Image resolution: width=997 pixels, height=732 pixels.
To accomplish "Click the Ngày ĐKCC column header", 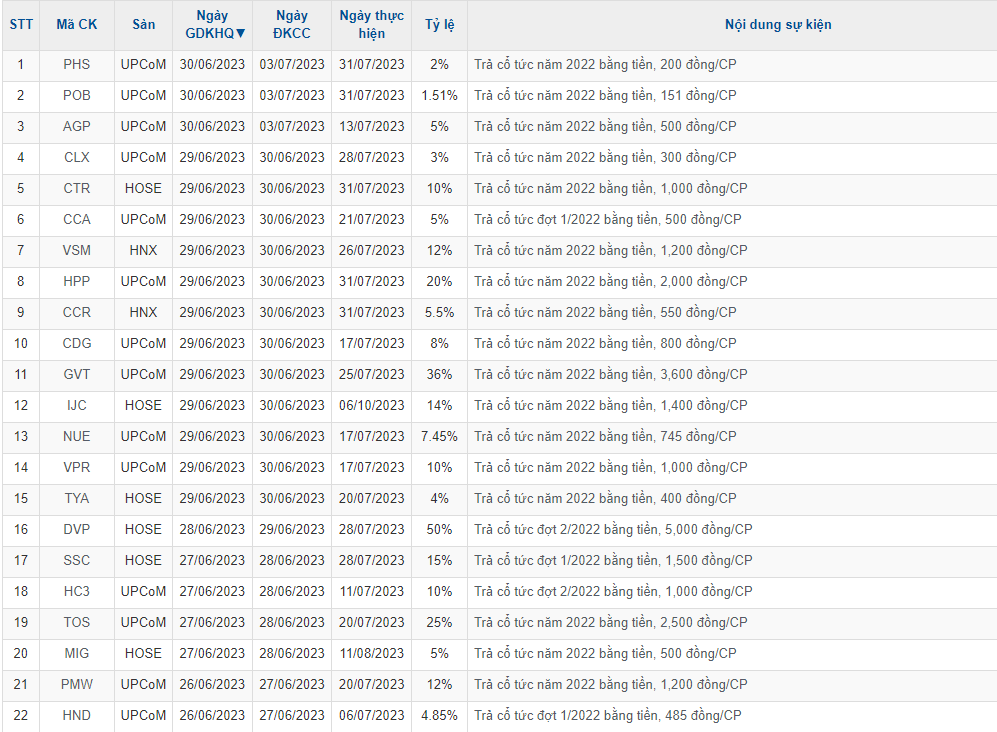I will point(291,25).
